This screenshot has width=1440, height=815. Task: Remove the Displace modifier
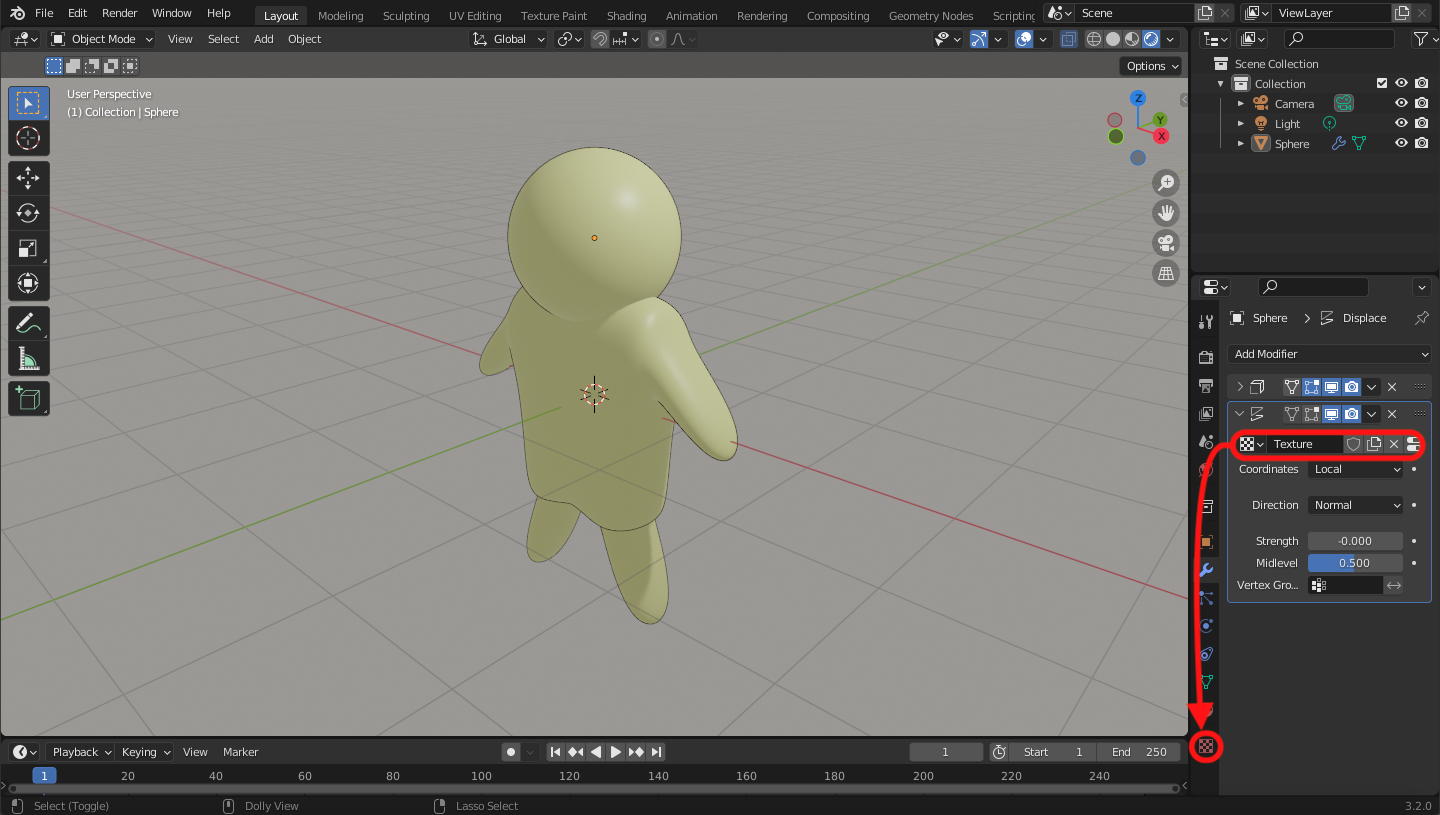pyautogui.click(x=1392, y=414)
